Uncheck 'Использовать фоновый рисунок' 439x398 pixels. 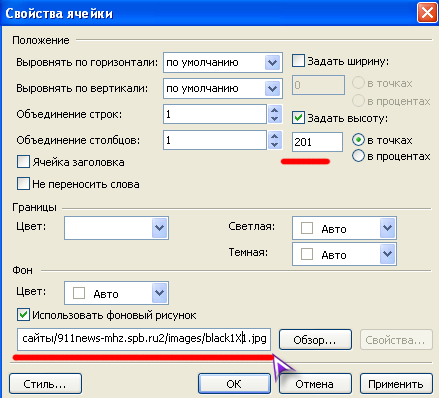(x=23, y=315)
